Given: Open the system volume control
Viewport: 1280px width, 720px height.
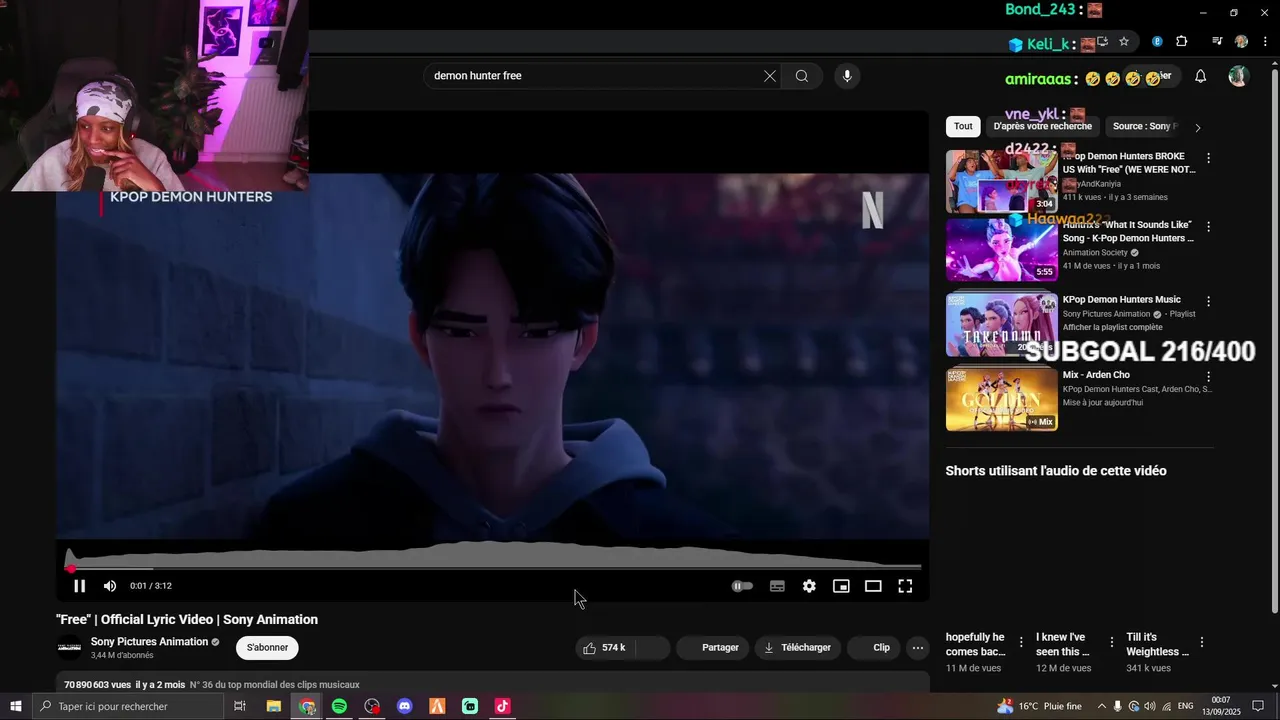Looking at the screenshot, I should point(1149,706).
